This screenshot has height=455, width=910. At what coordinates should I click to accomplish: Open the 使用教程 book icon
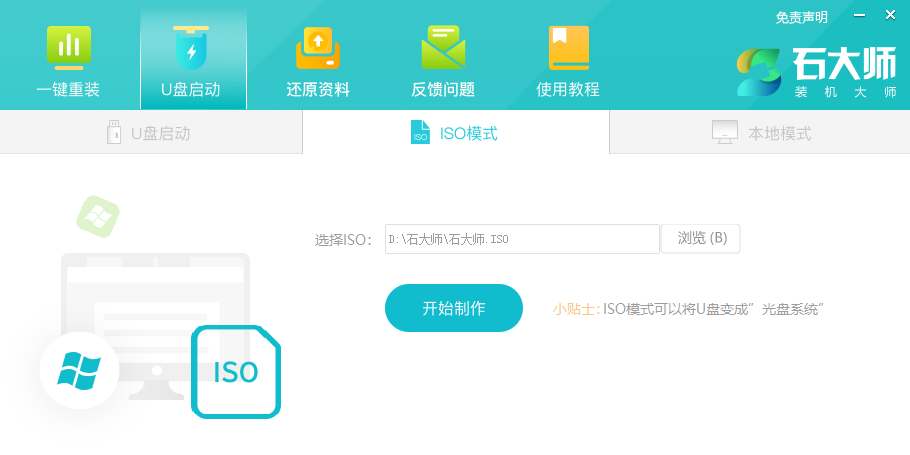pyautogui.click(x=568, y=48)
